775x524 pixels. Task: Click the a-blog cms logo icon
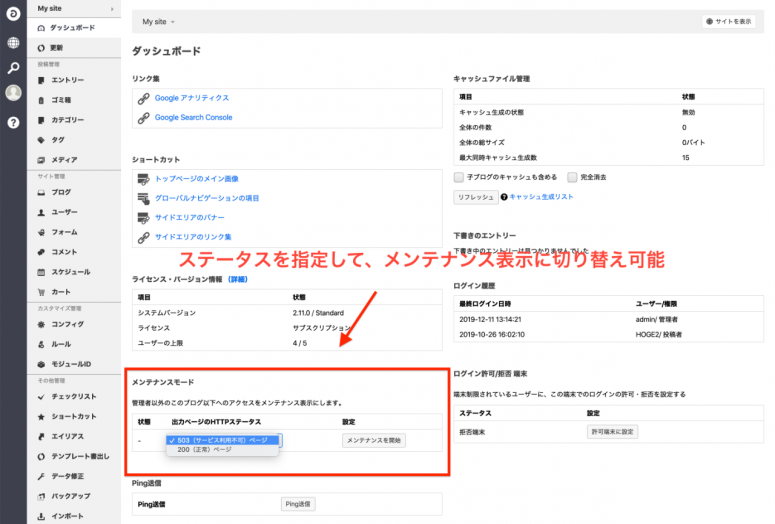13,14
